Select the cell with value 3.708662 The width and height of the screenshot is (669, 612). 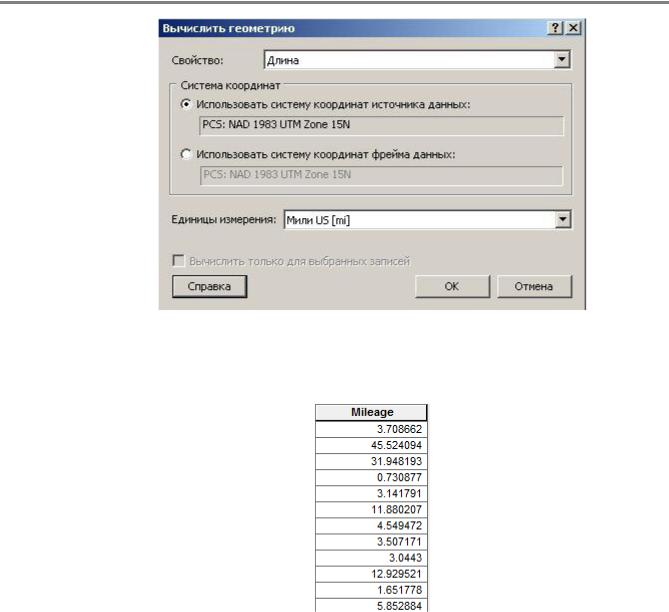pos(371,429)
